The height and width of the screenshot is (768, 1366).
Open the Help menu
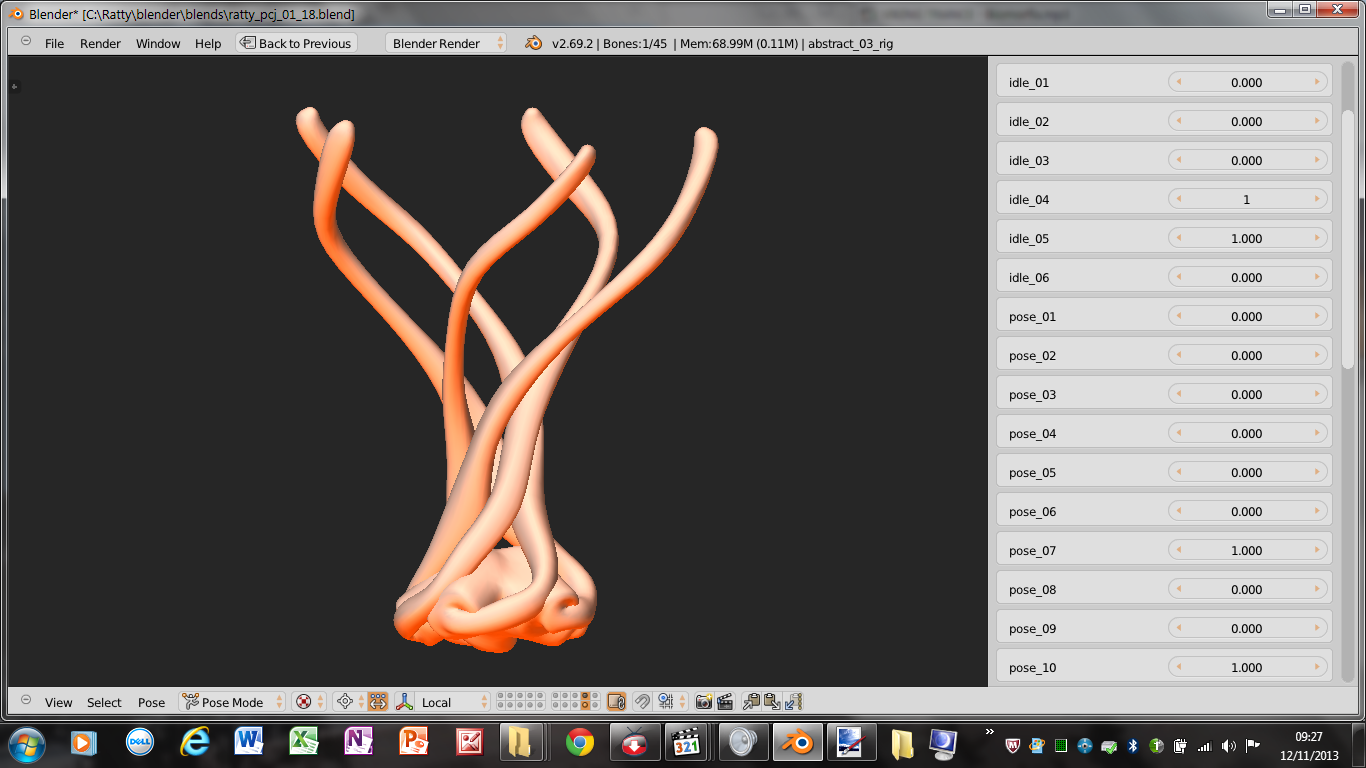(208, 43)
